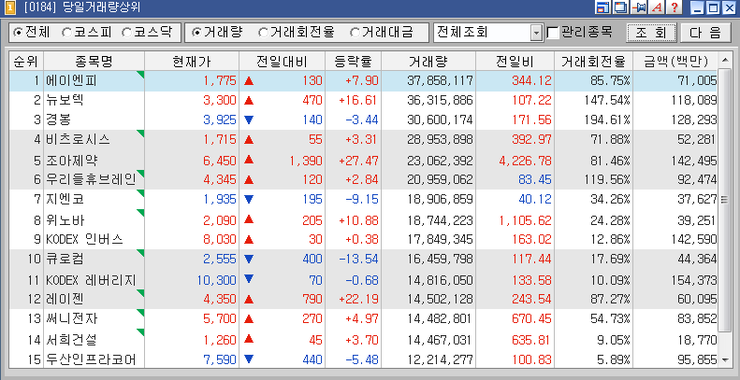Image resolution: width=740 pixels, height=380 pixels.
Task: Select stock 레이젠 in row 12
Action: coord(65,300)
